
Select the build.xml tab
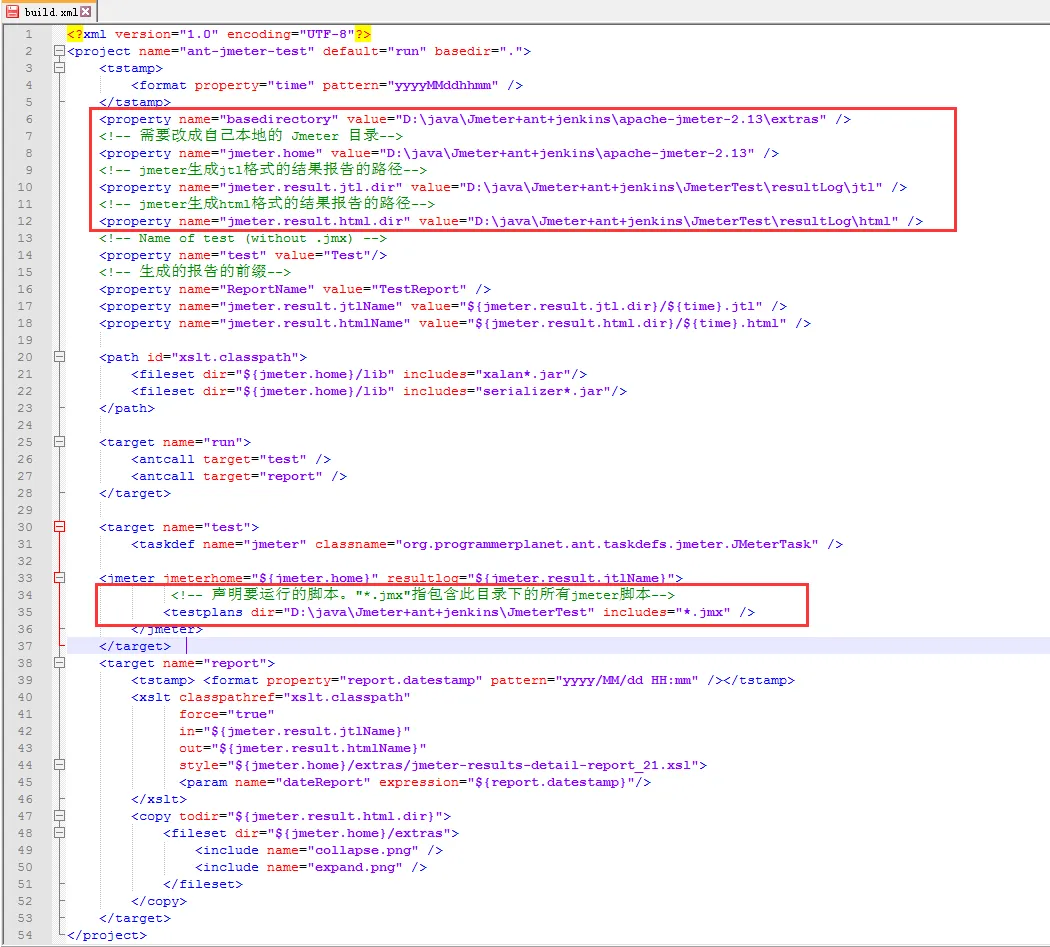coord(48,11)
